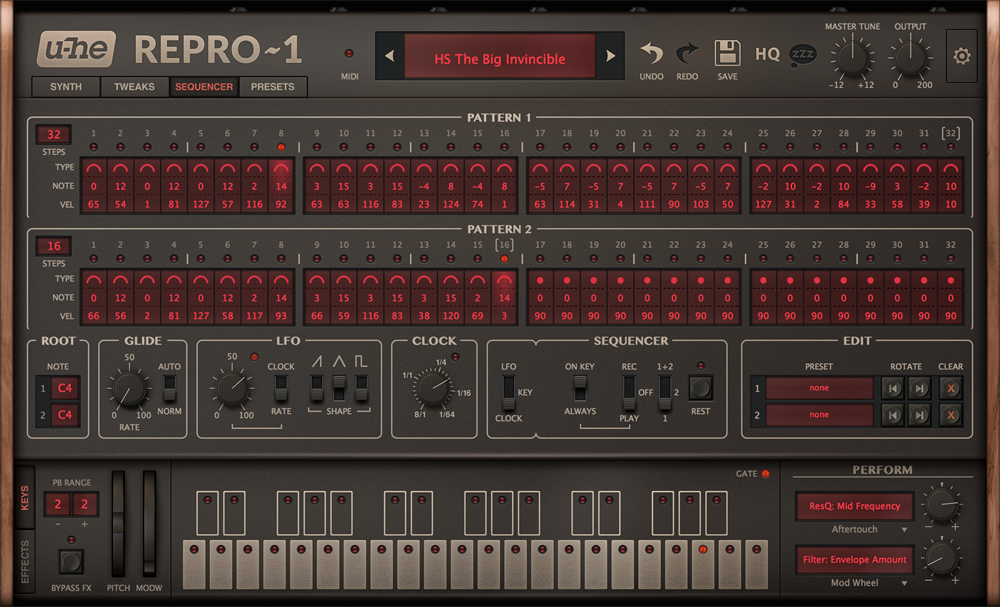Viewport: 1000px width, 607px height.
Task: Click the CLOCK division knob
Action: click(432, 388)
